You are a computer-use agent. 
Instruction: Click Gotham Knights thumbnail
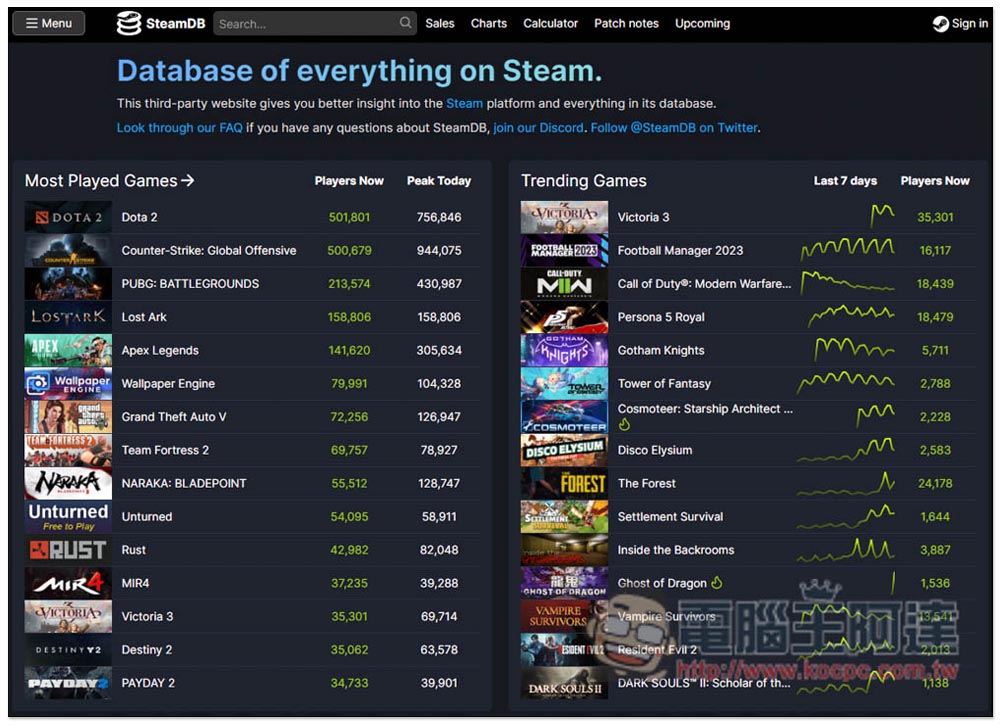[564, 350]
